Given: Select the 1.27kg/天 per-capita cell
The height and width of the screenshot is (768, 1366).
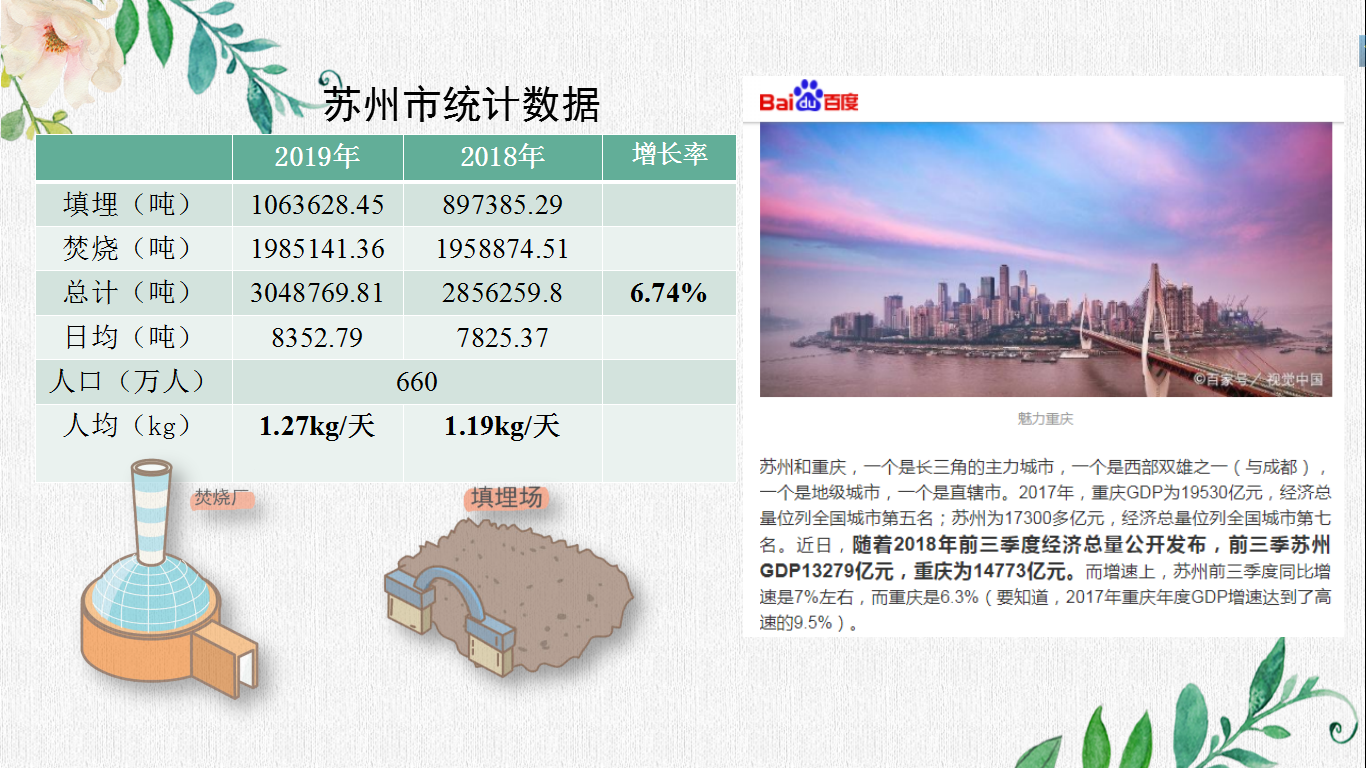Looking at the screenshot, I should (x=317, y=427).
